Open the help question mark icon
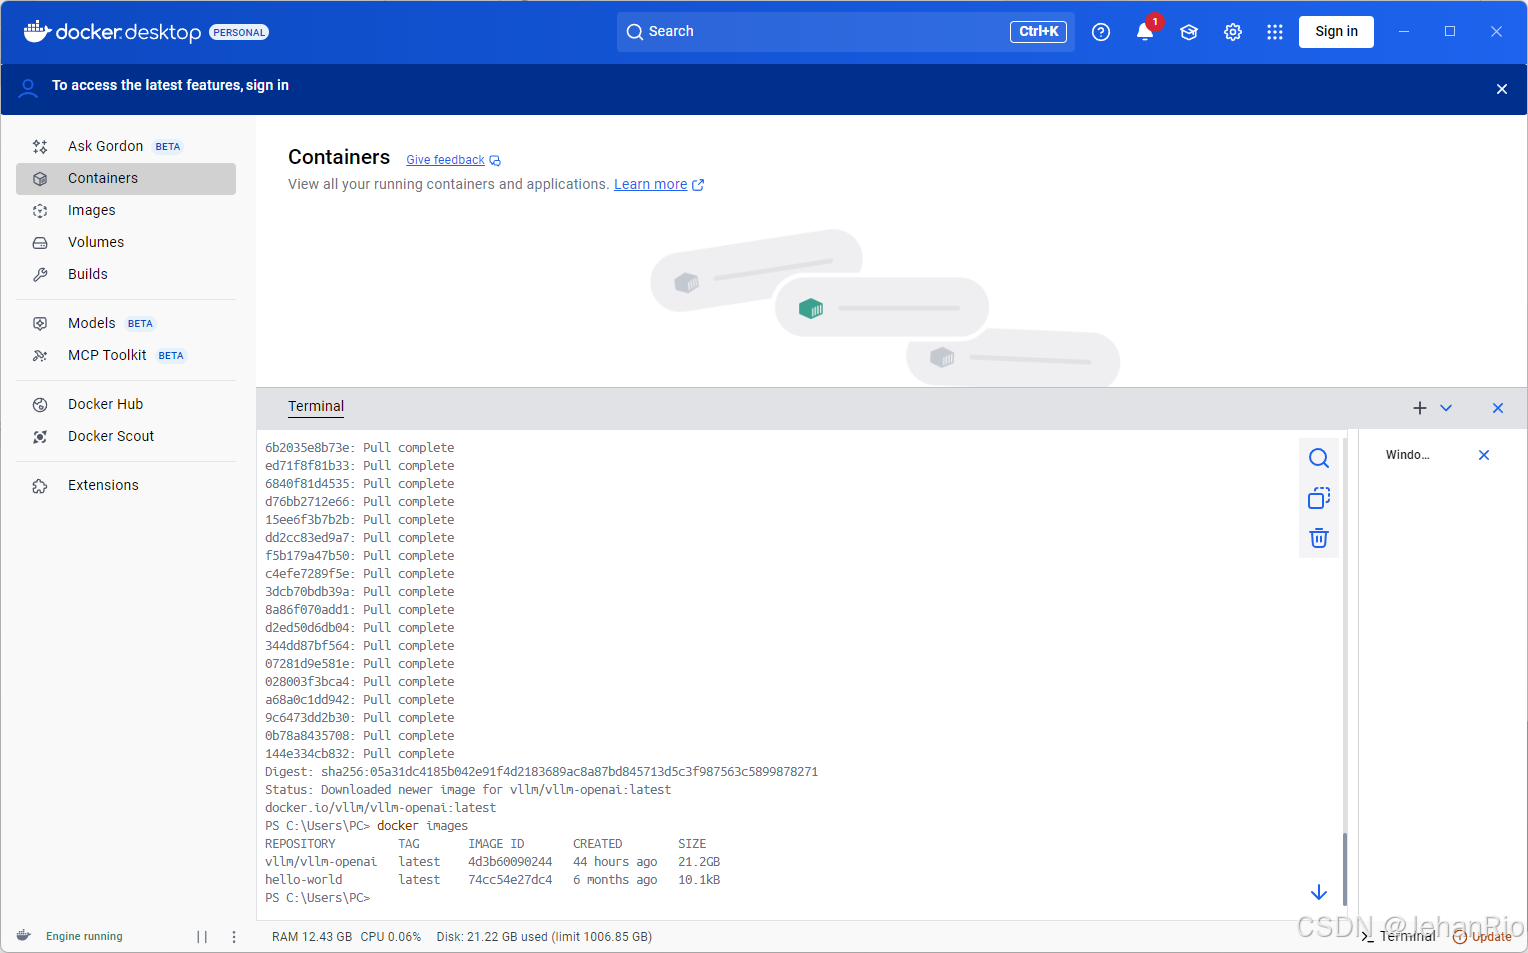1528x953 pixels. (x=1101, y=32)
